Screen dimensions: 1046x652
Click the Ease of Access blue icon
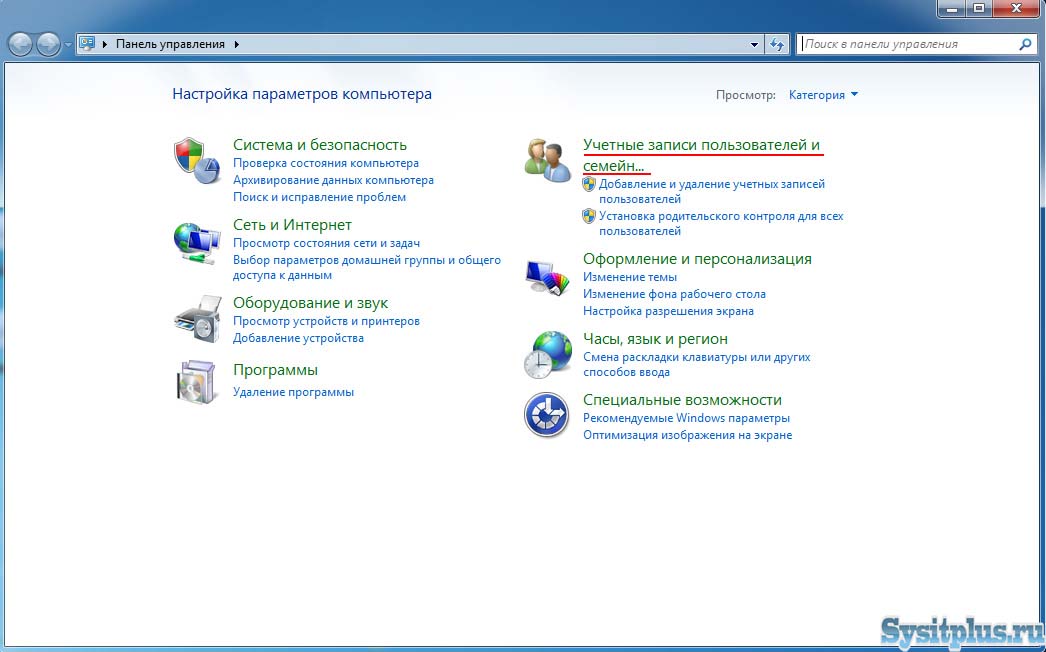point(546,414)
